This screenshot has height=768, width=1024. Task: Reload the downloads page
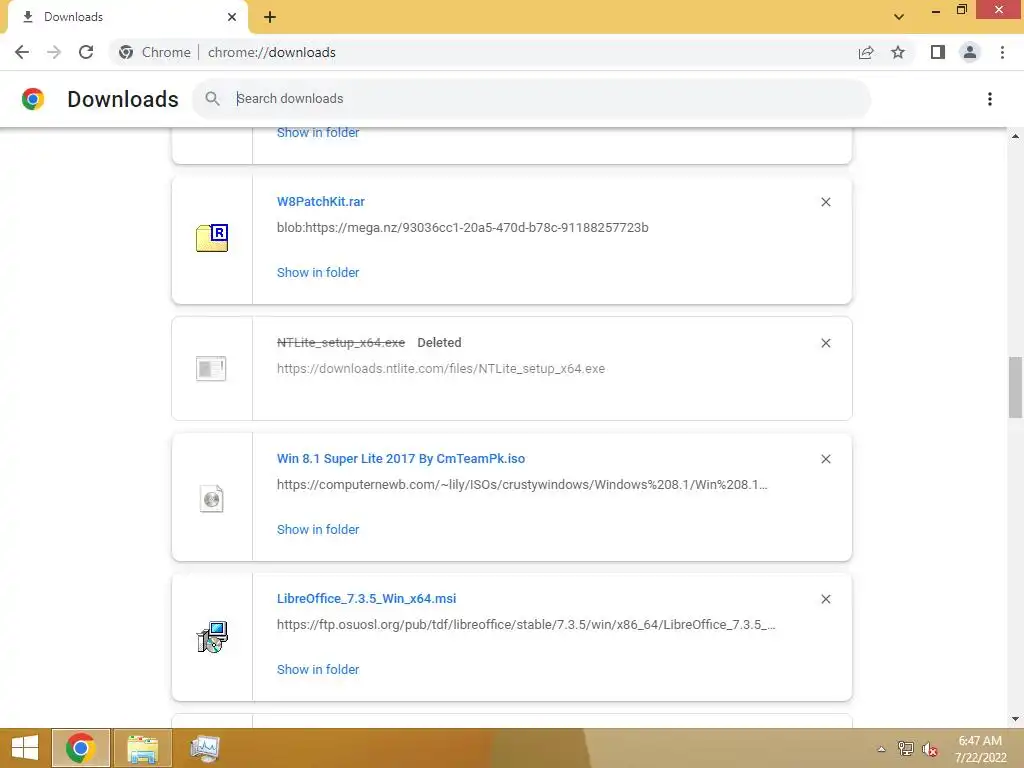tap(86, 52)
